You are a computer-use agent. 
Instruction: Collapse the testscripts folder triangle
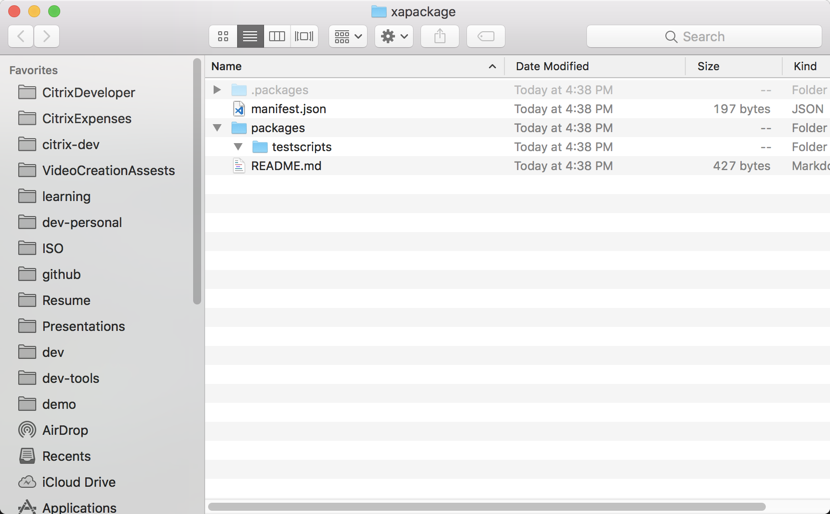tap(238, 147)
